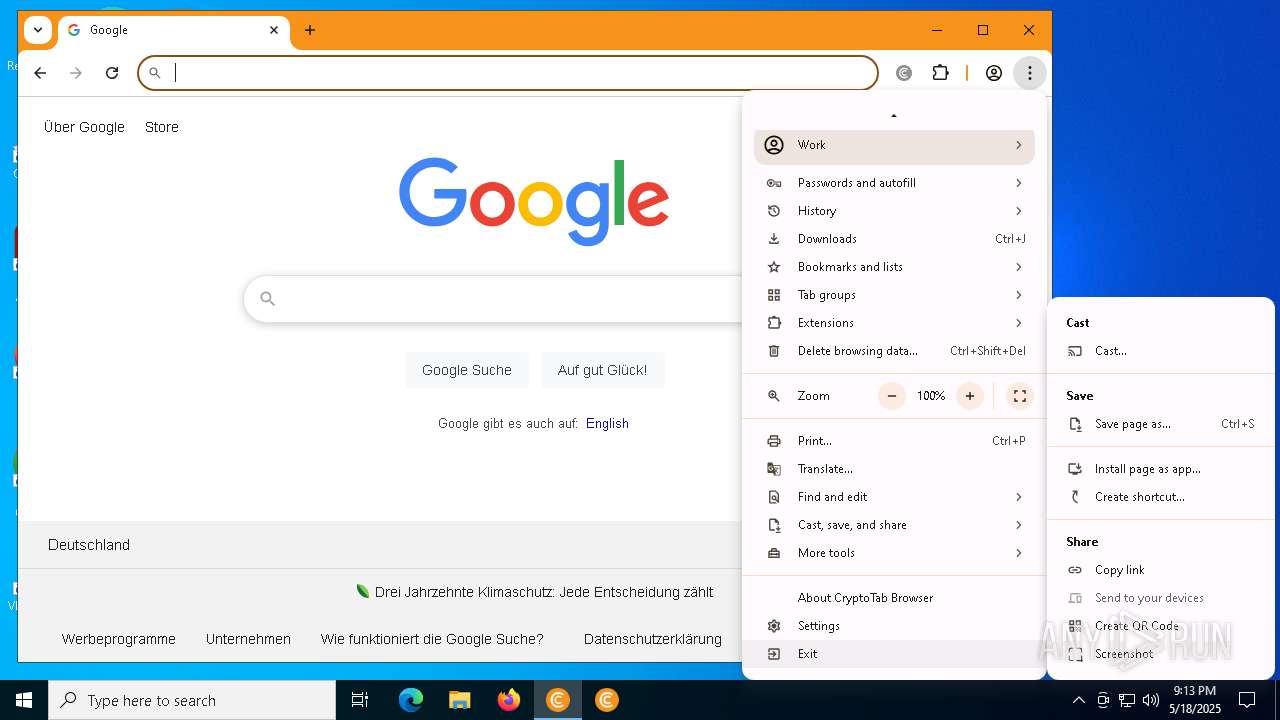
Task: Close the Google tab
Action: [274, 30]
